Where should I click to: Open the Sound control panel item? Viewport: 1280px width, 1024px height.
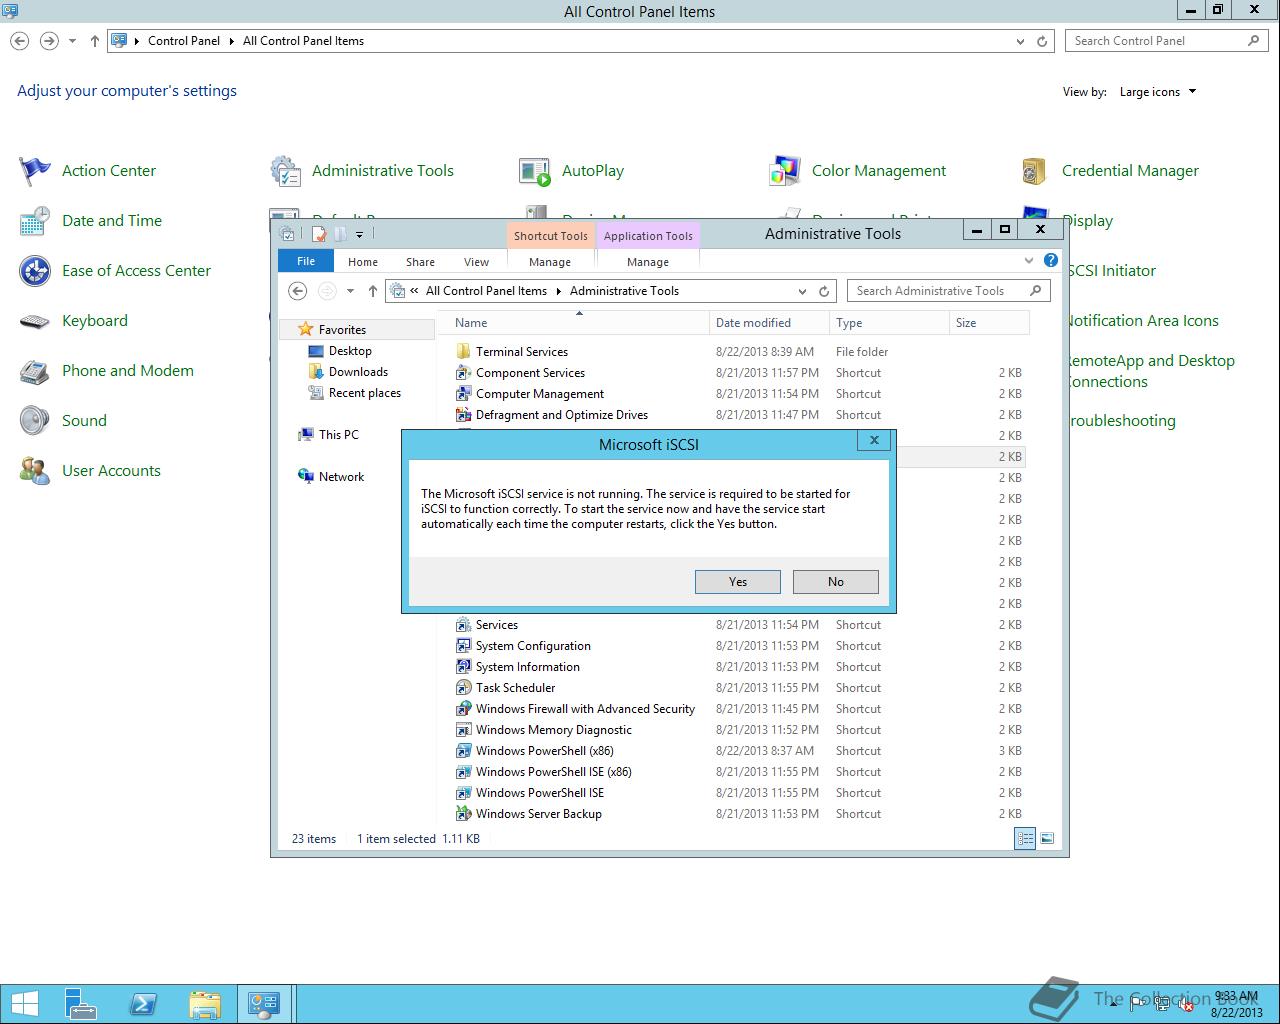pos(84,420)
